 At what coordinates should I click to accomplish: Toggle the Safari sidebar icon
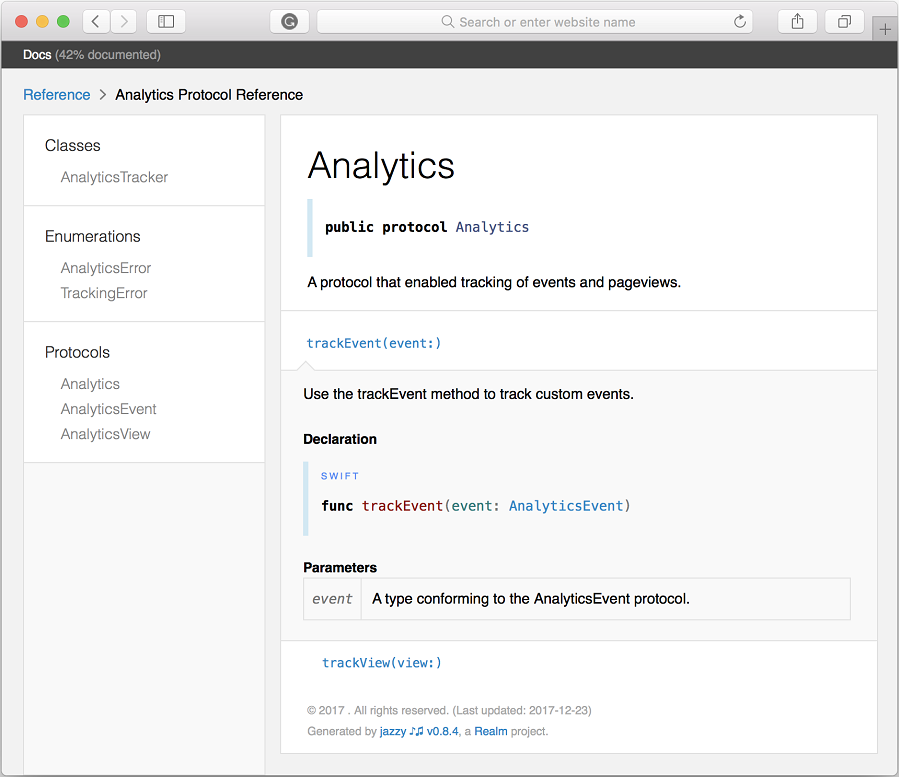tap(166, 21)
